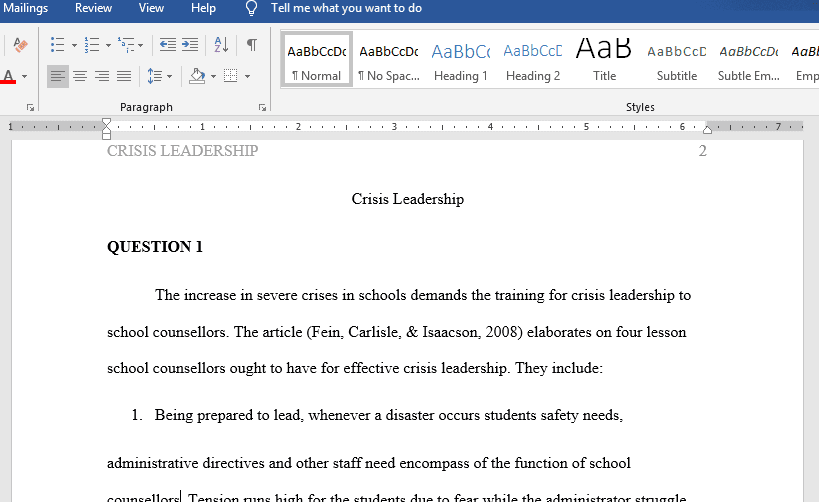Click the Borders icon
This screenshot has width=819, height=502.
click(230, 76)
